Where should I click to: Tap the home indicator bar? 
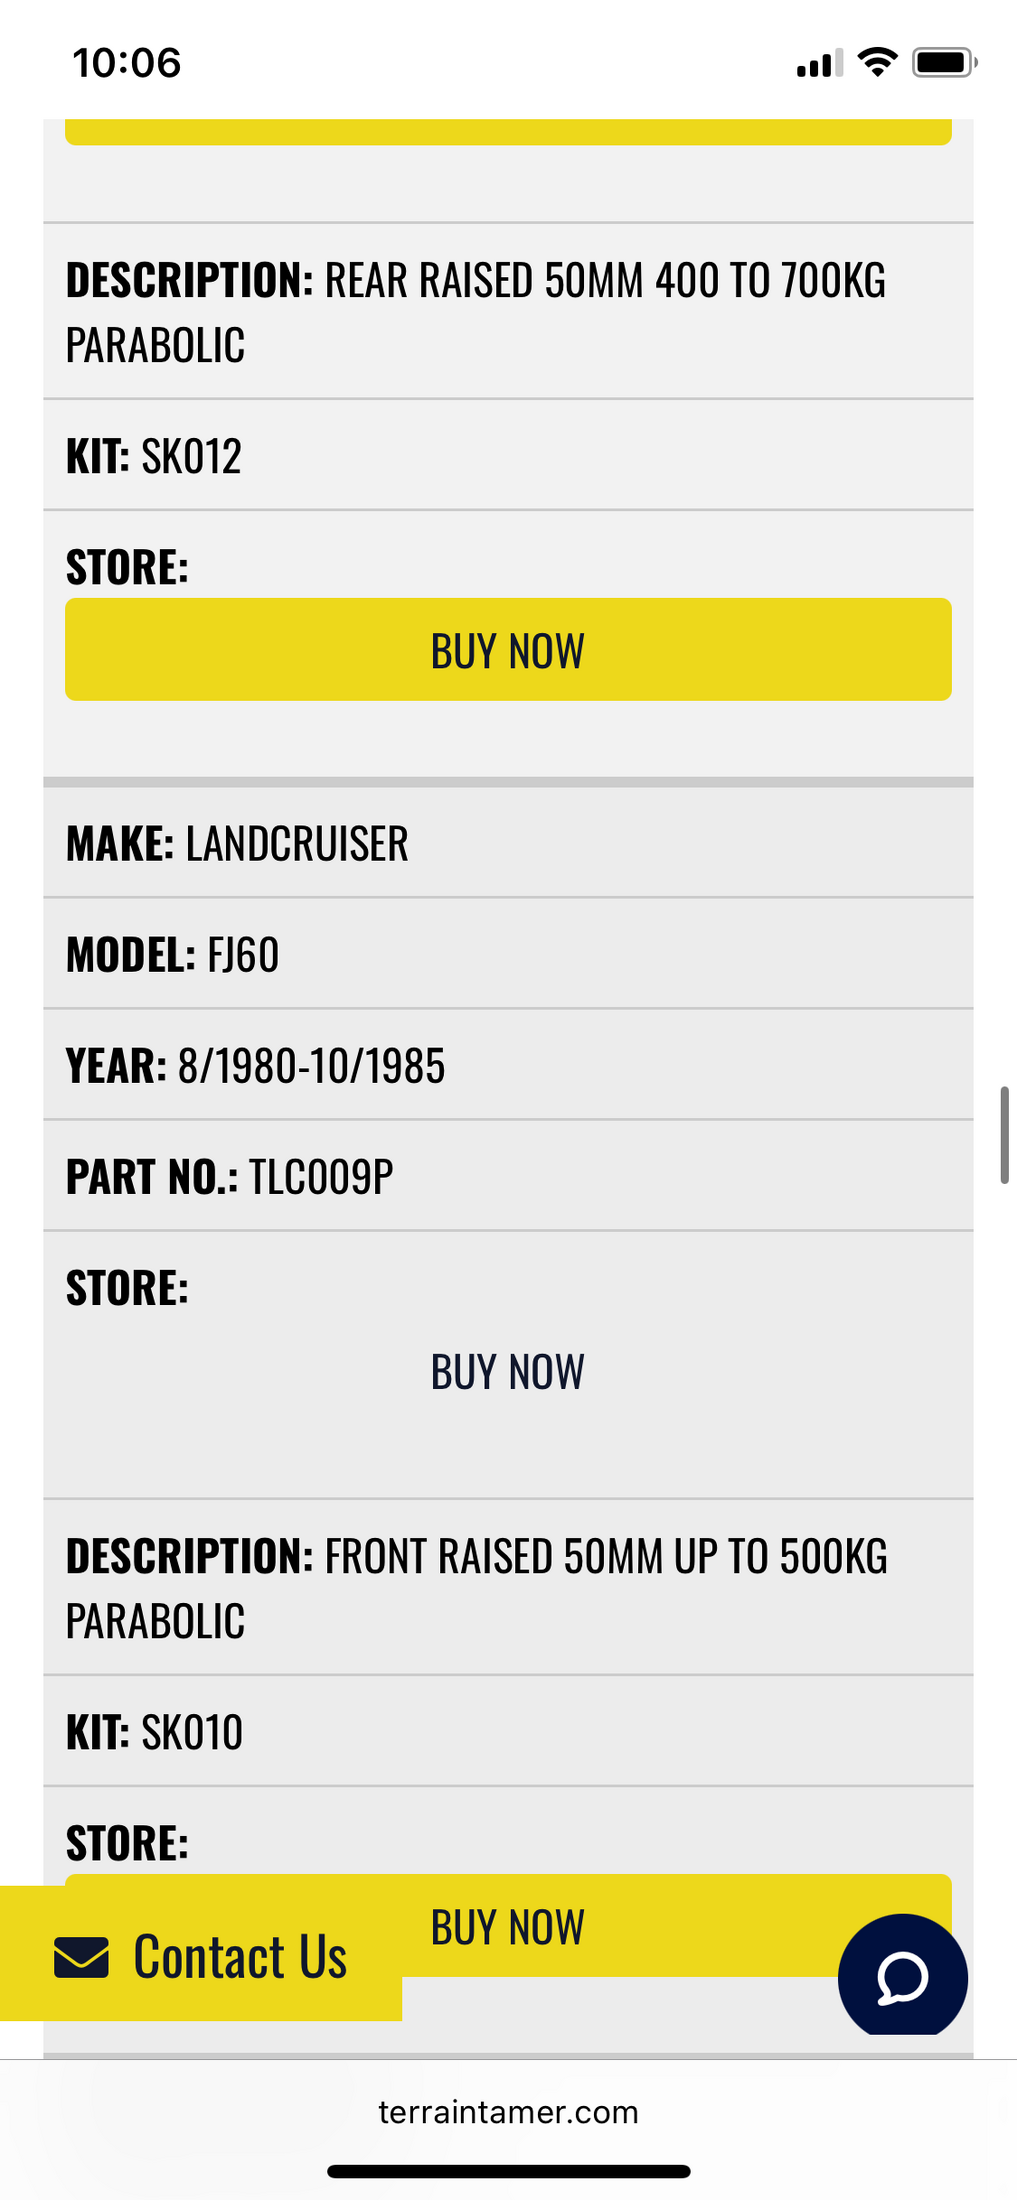tap(508, 2171)
